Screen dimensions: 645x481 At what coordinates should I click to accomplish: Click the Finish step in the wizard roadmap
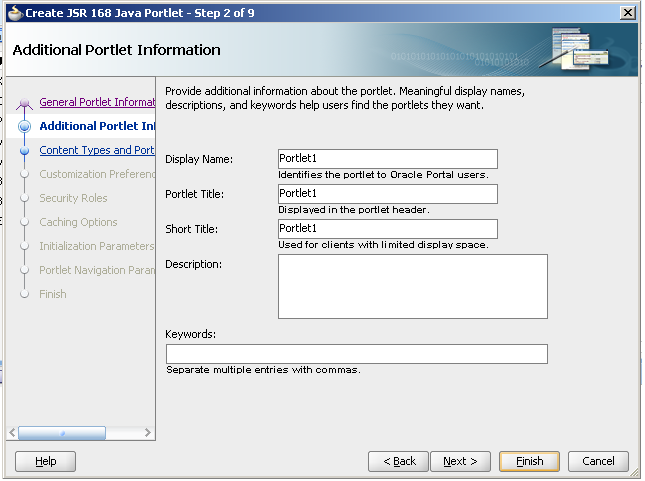point(53,294)
